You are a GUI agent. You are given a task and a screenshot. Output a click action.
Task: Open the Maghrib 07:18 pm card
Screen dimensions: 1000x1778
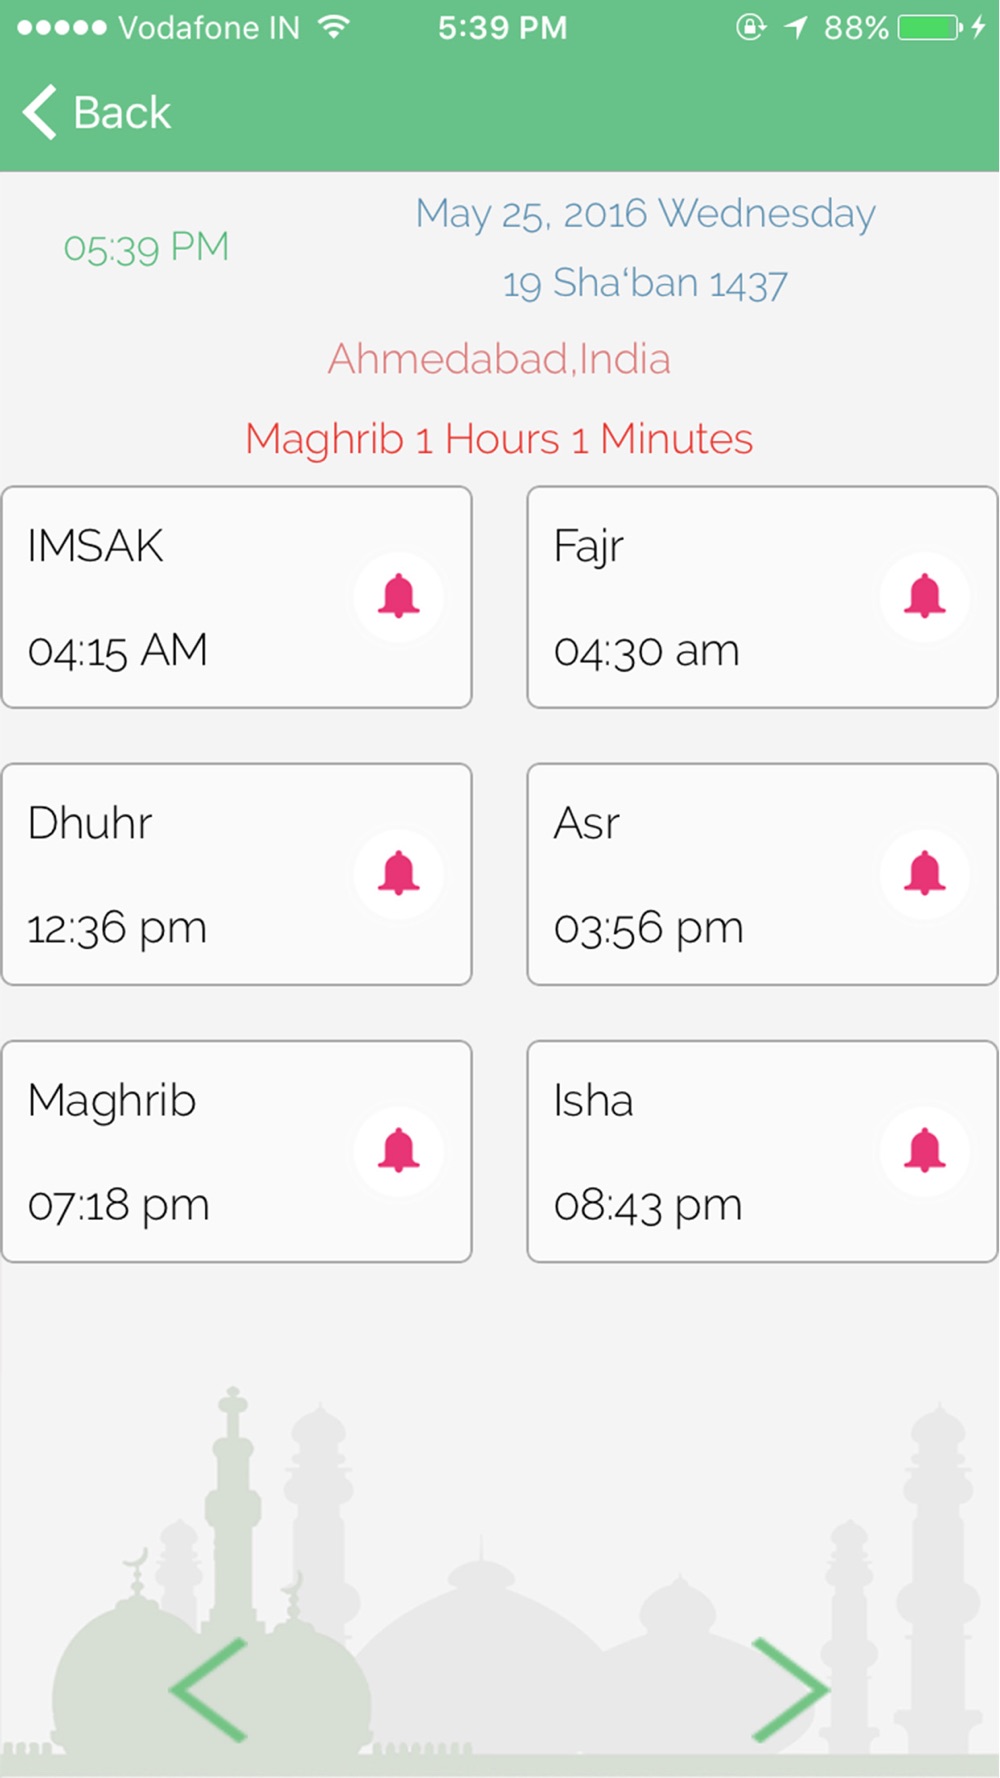pos(180,1151)
